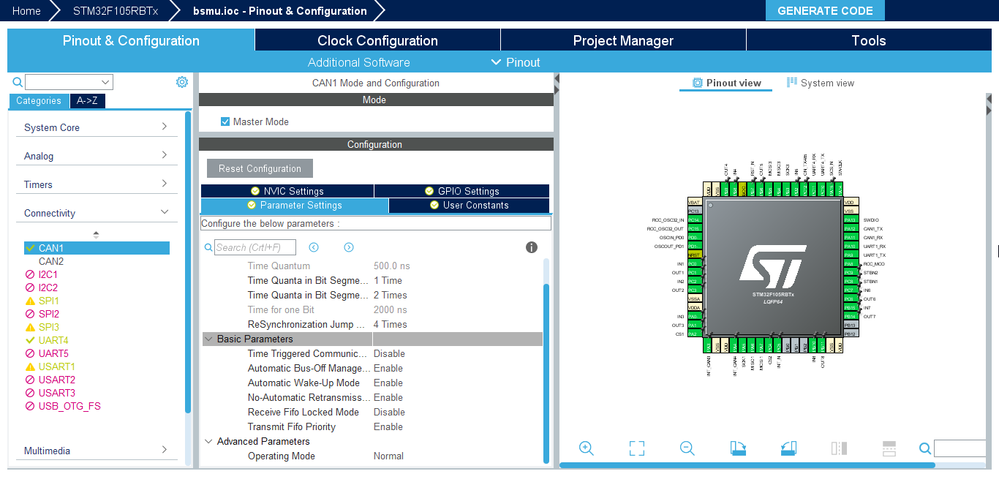This screenshot has width=999, height=477.
Task: Show parameter info with the i icon
Action: tap(531, 247)
